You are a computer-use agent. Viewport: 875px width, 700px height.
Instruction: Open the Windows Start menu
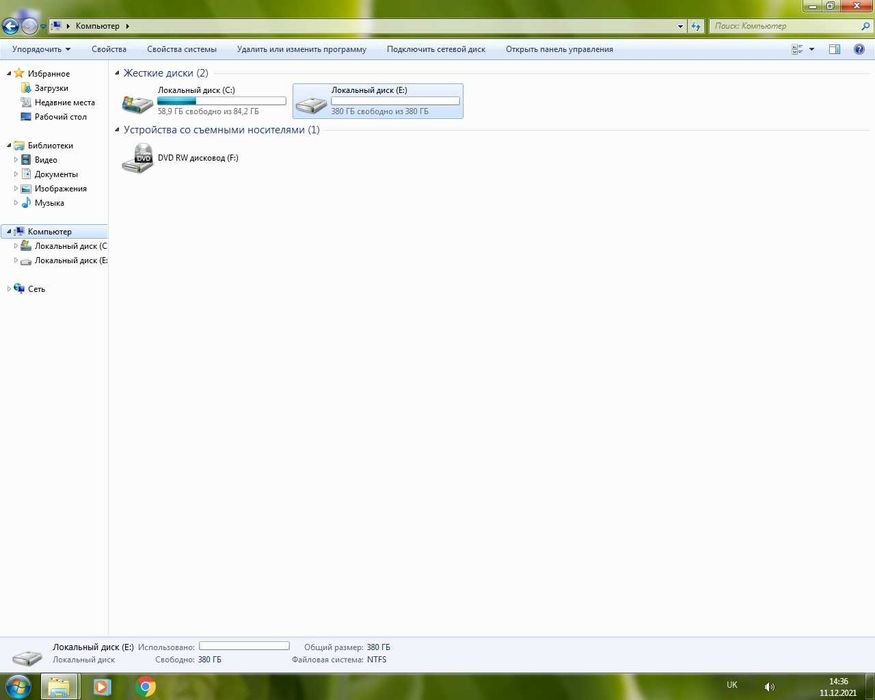(x=17, y=686)
